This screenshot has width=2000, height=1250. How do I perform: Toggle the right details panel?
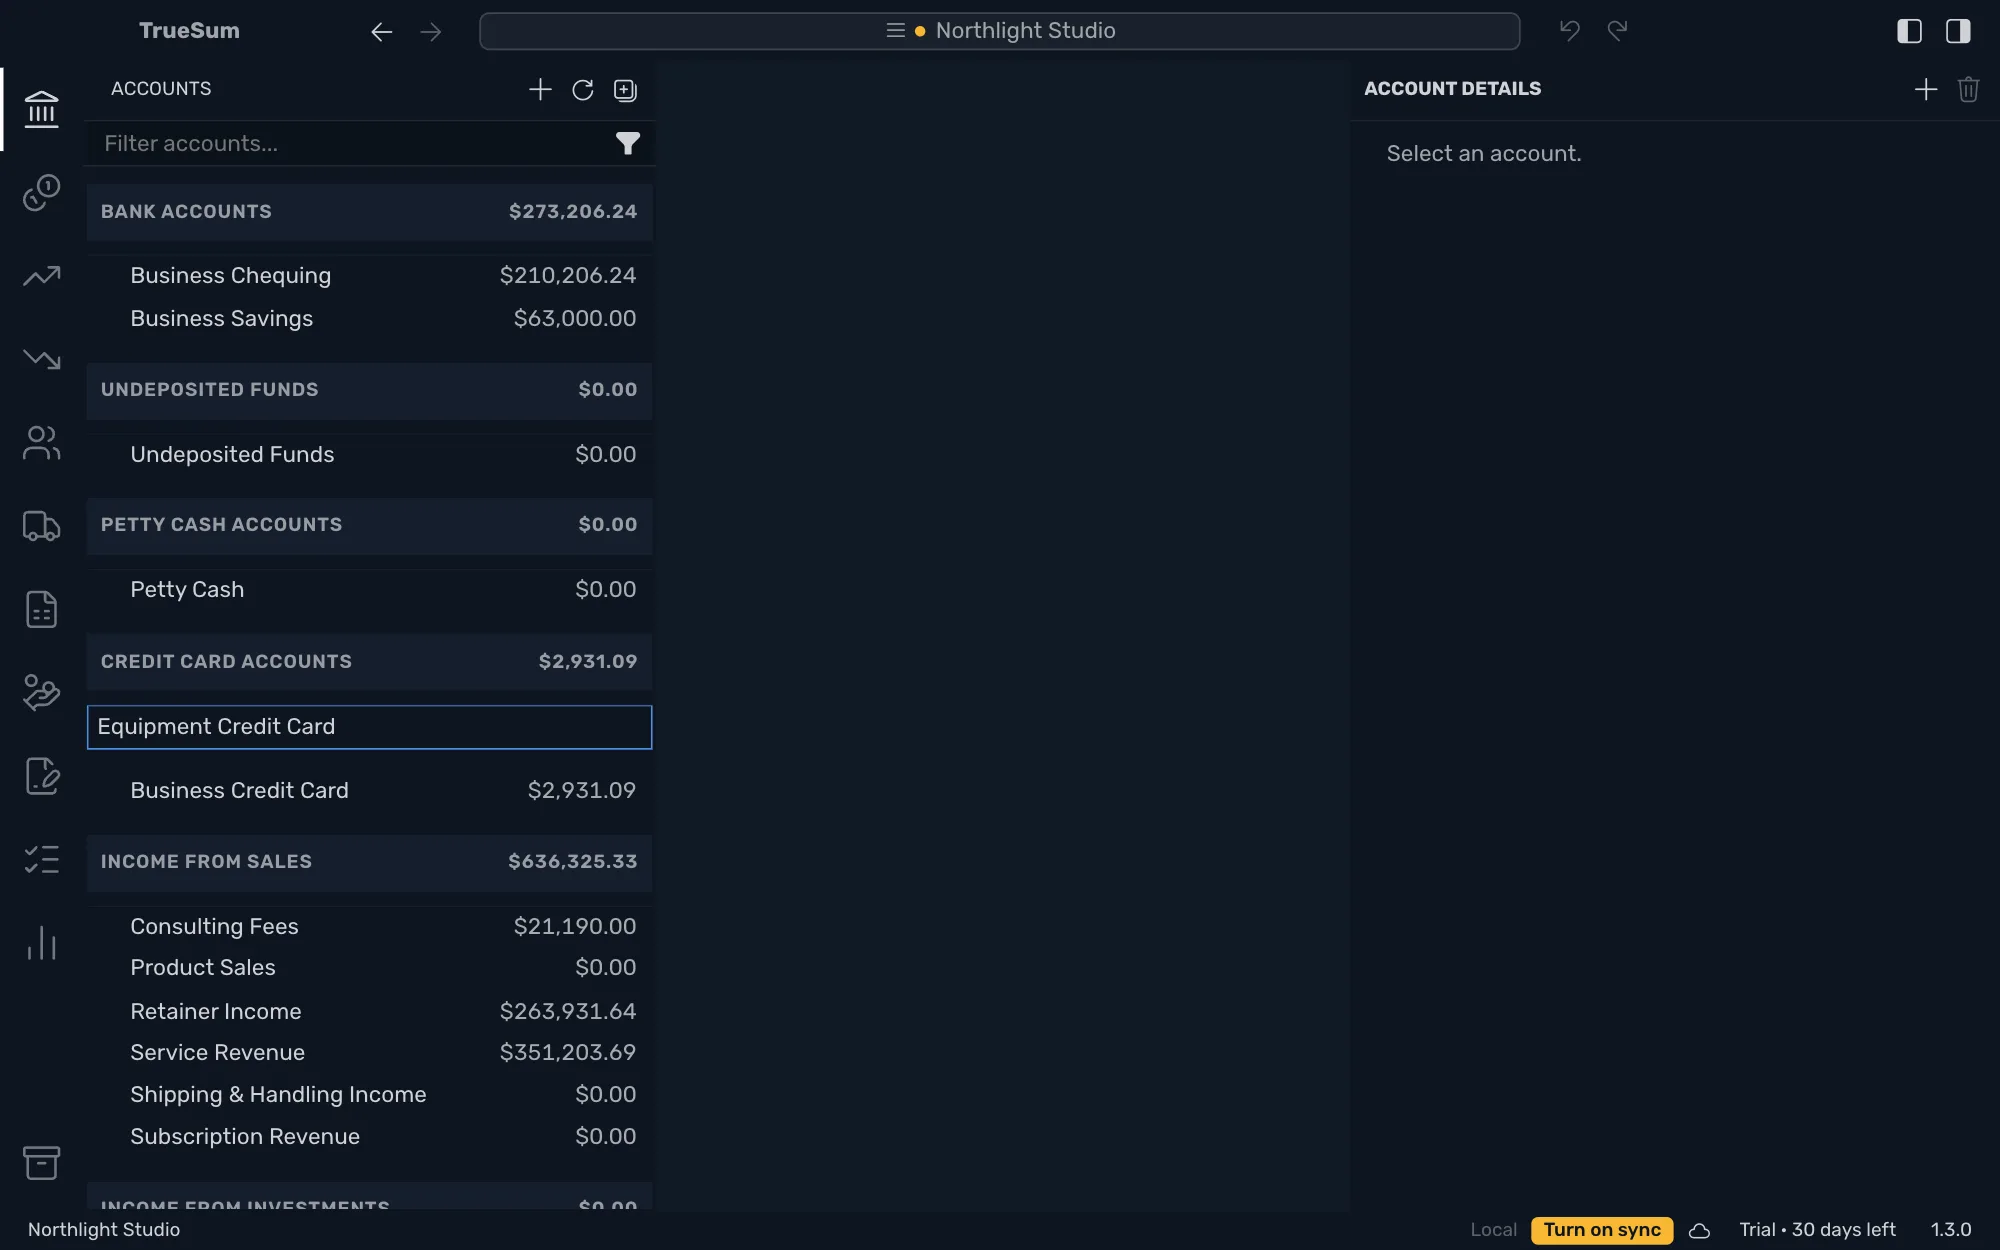[1958, 31]
